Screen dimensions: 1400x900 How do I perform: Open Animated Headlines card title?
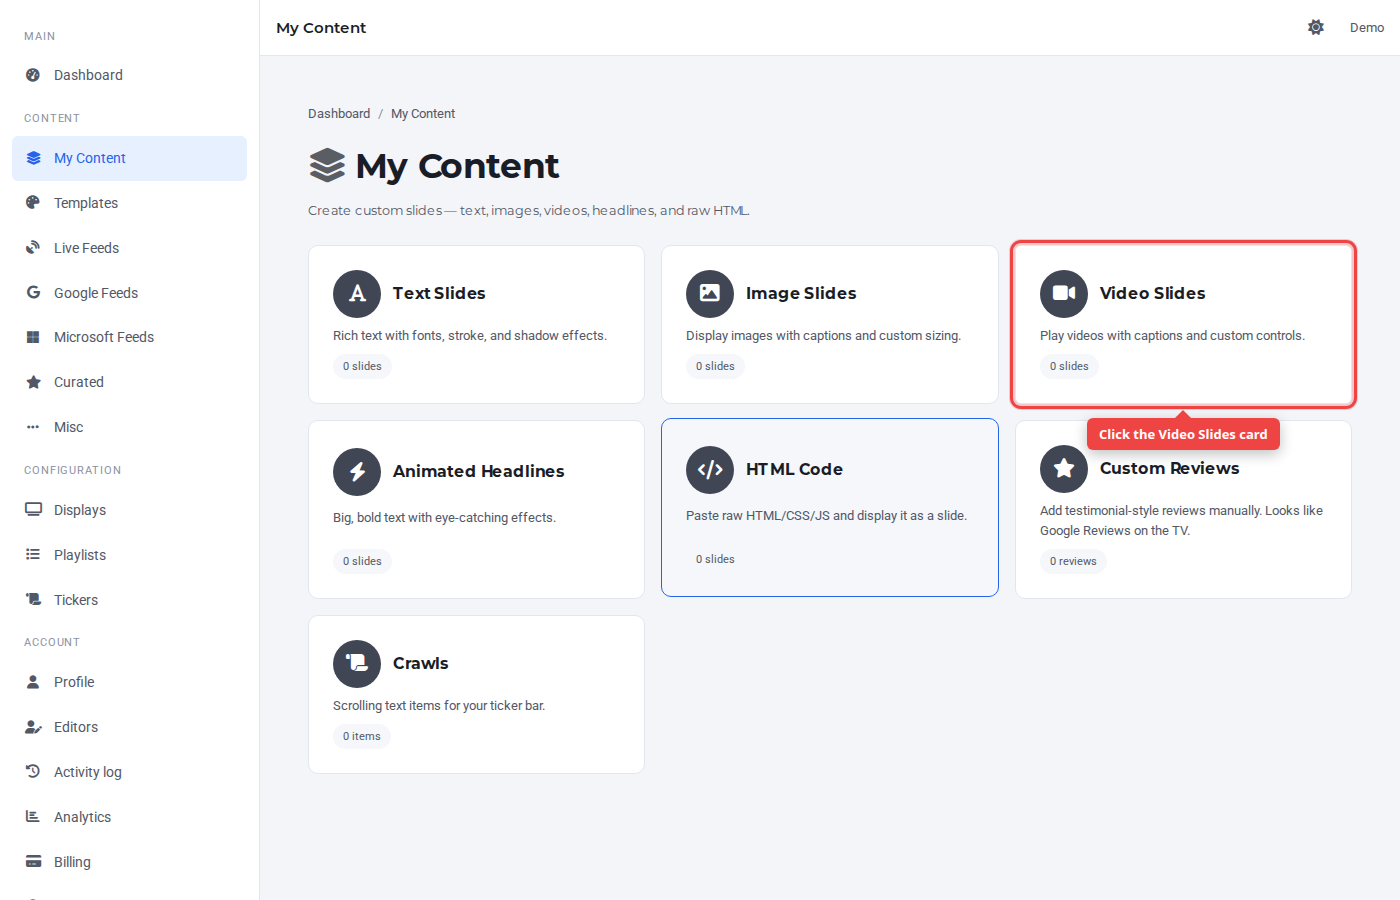point(478,471)
